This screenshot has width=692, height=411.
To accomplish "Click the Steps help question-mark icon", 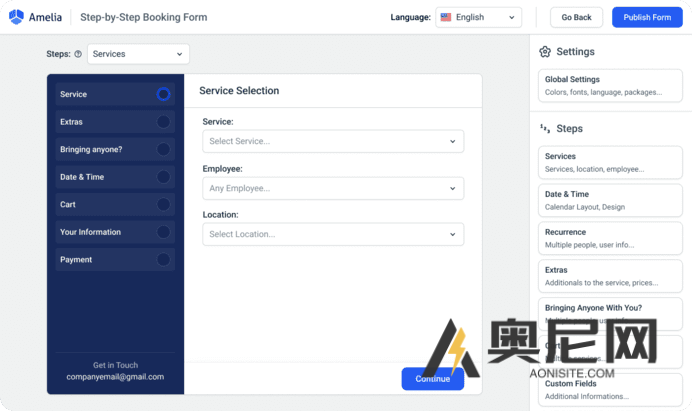I will pyautogui.click(x=78, y=54).
